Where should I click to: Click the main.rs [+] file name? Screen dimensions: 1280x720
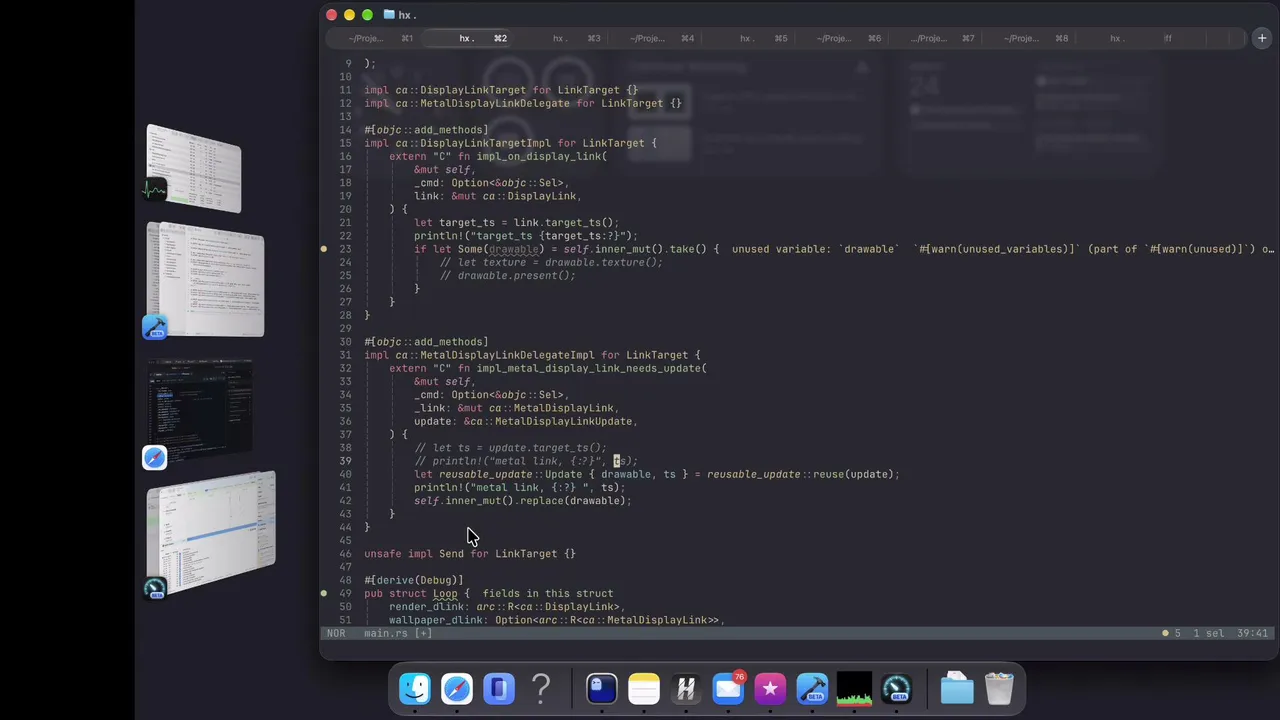[x=398, y=633]
